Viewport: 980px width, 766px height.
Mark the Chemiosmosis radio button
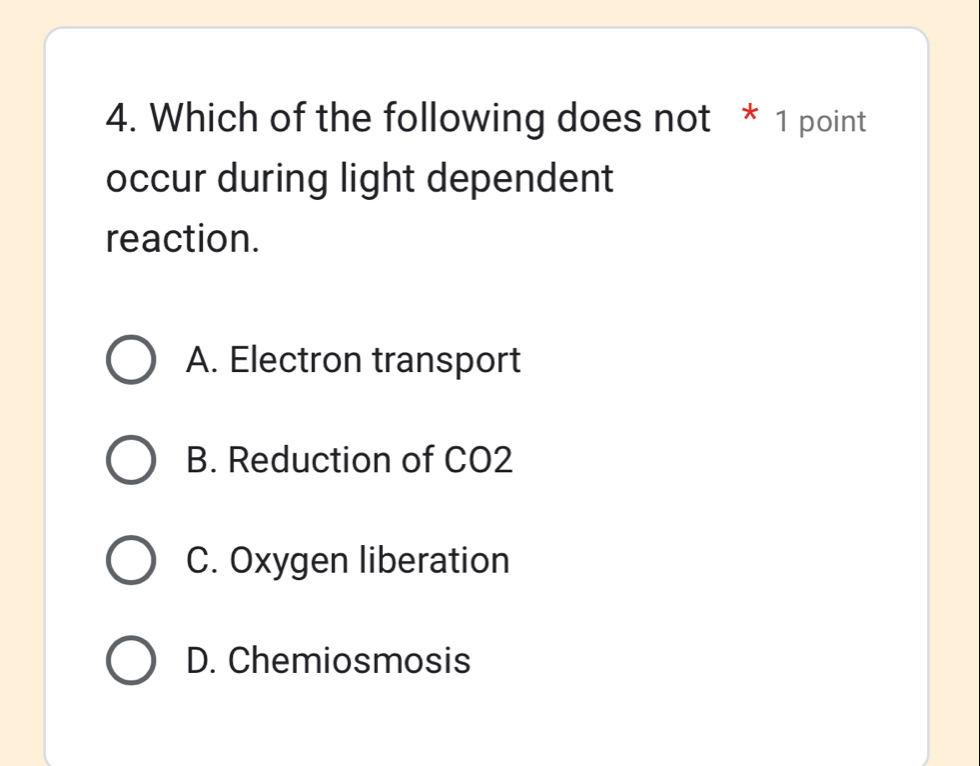click(x=131, y=661)
